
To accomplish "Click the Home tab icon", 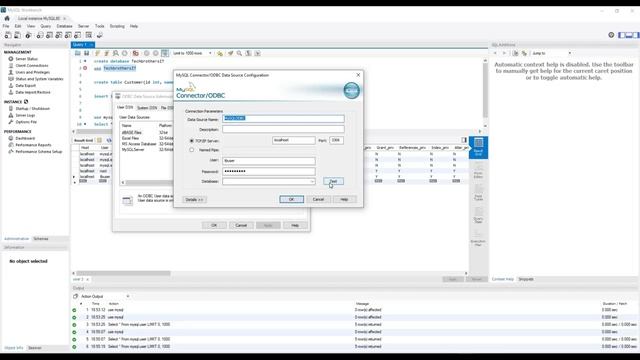I will 7,18.
